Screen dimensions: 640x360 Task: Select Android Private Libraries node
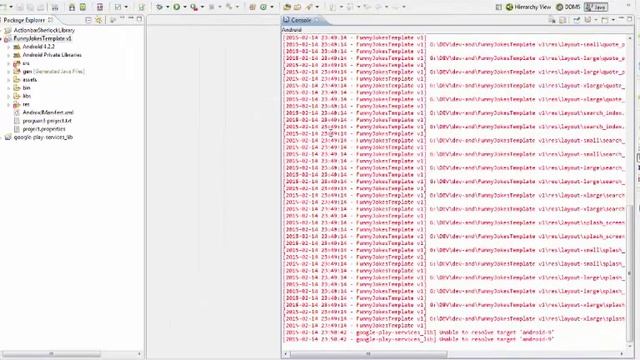52,55
